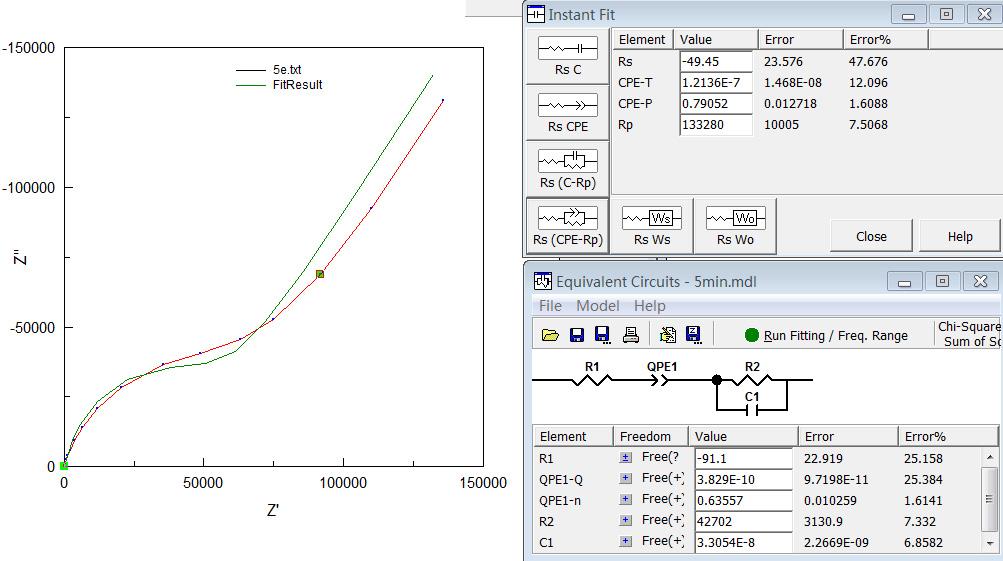Click the R2 value field 42702
The height and width of the screenshot is (561, 1003).
pyautogui.click(x=743, y=521)
